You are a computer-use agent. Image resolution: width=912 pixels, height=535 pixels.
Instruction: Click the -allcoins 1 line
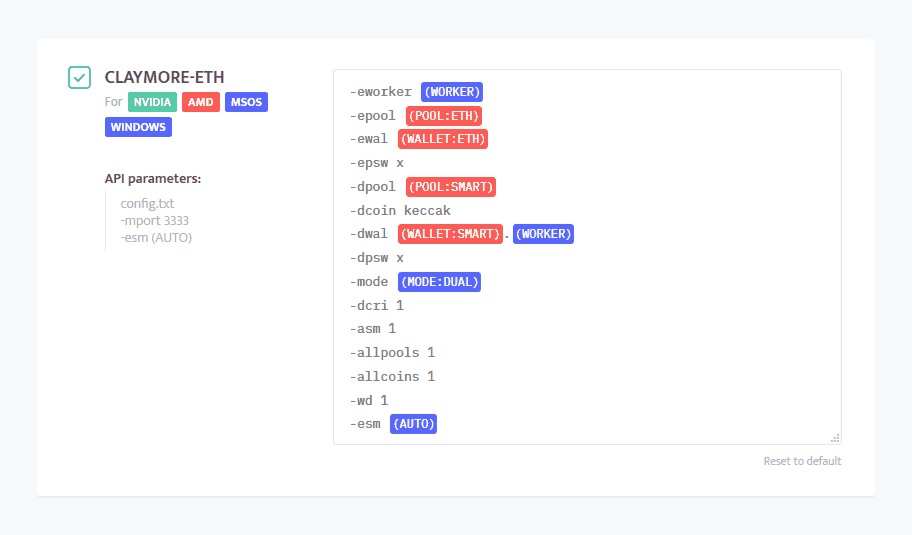pyautogui.click(x=393, y=376)
